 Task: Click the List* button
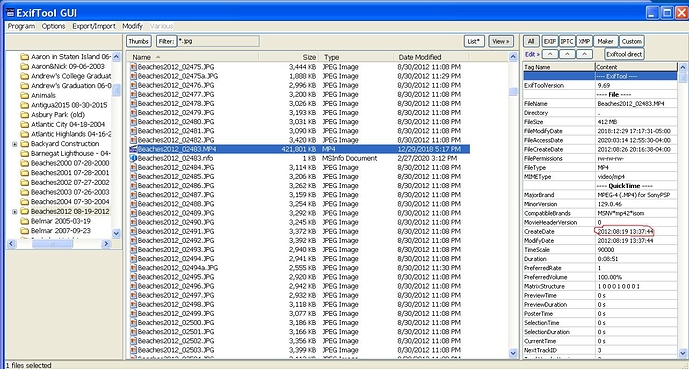(474, 41)
